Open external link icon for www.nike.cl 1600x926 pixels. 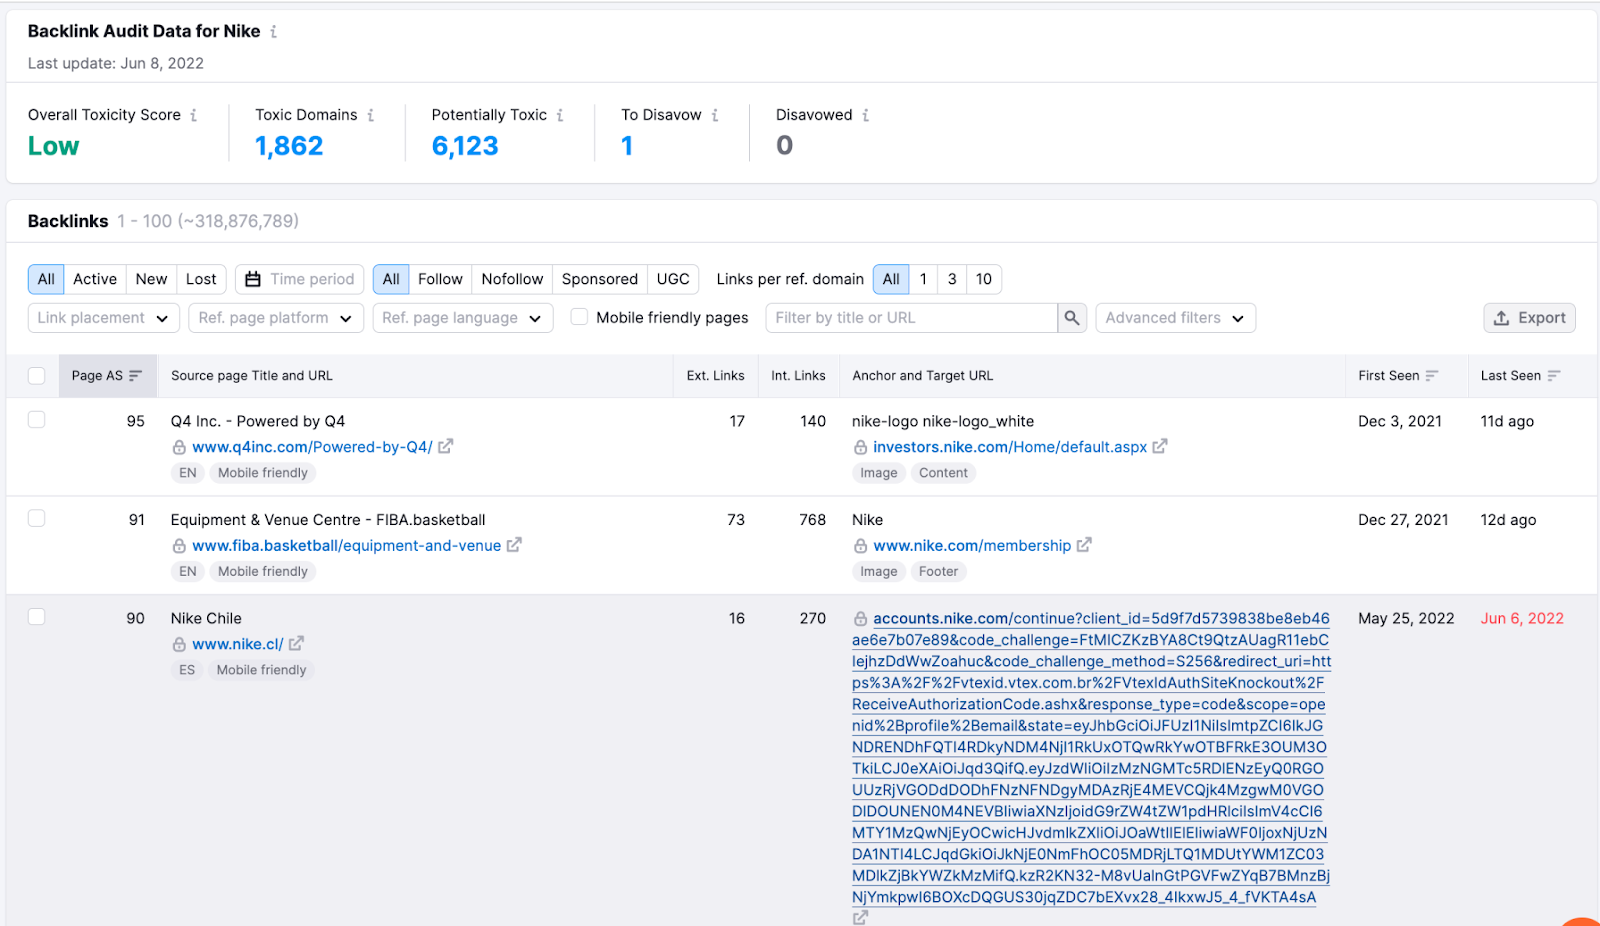pyautogui.click(x=296, y=644)
